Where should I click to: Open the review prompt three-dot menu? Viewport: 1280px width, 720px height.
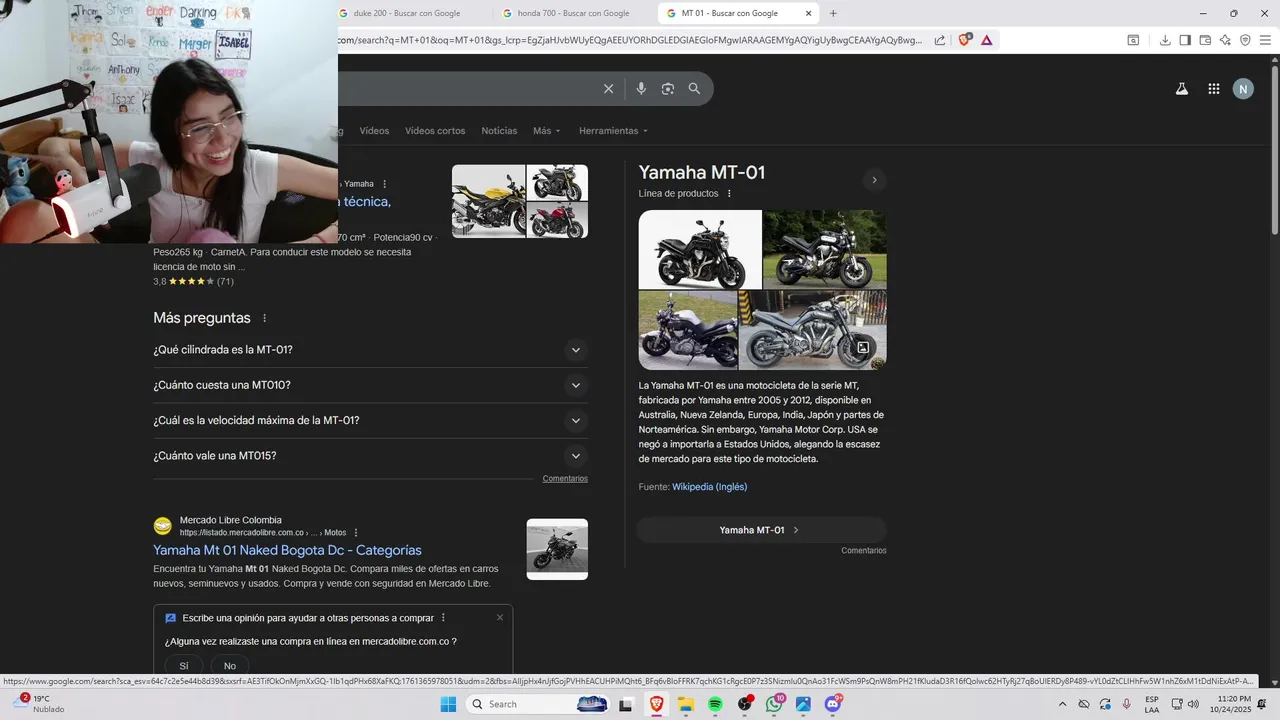click(443, 618)
